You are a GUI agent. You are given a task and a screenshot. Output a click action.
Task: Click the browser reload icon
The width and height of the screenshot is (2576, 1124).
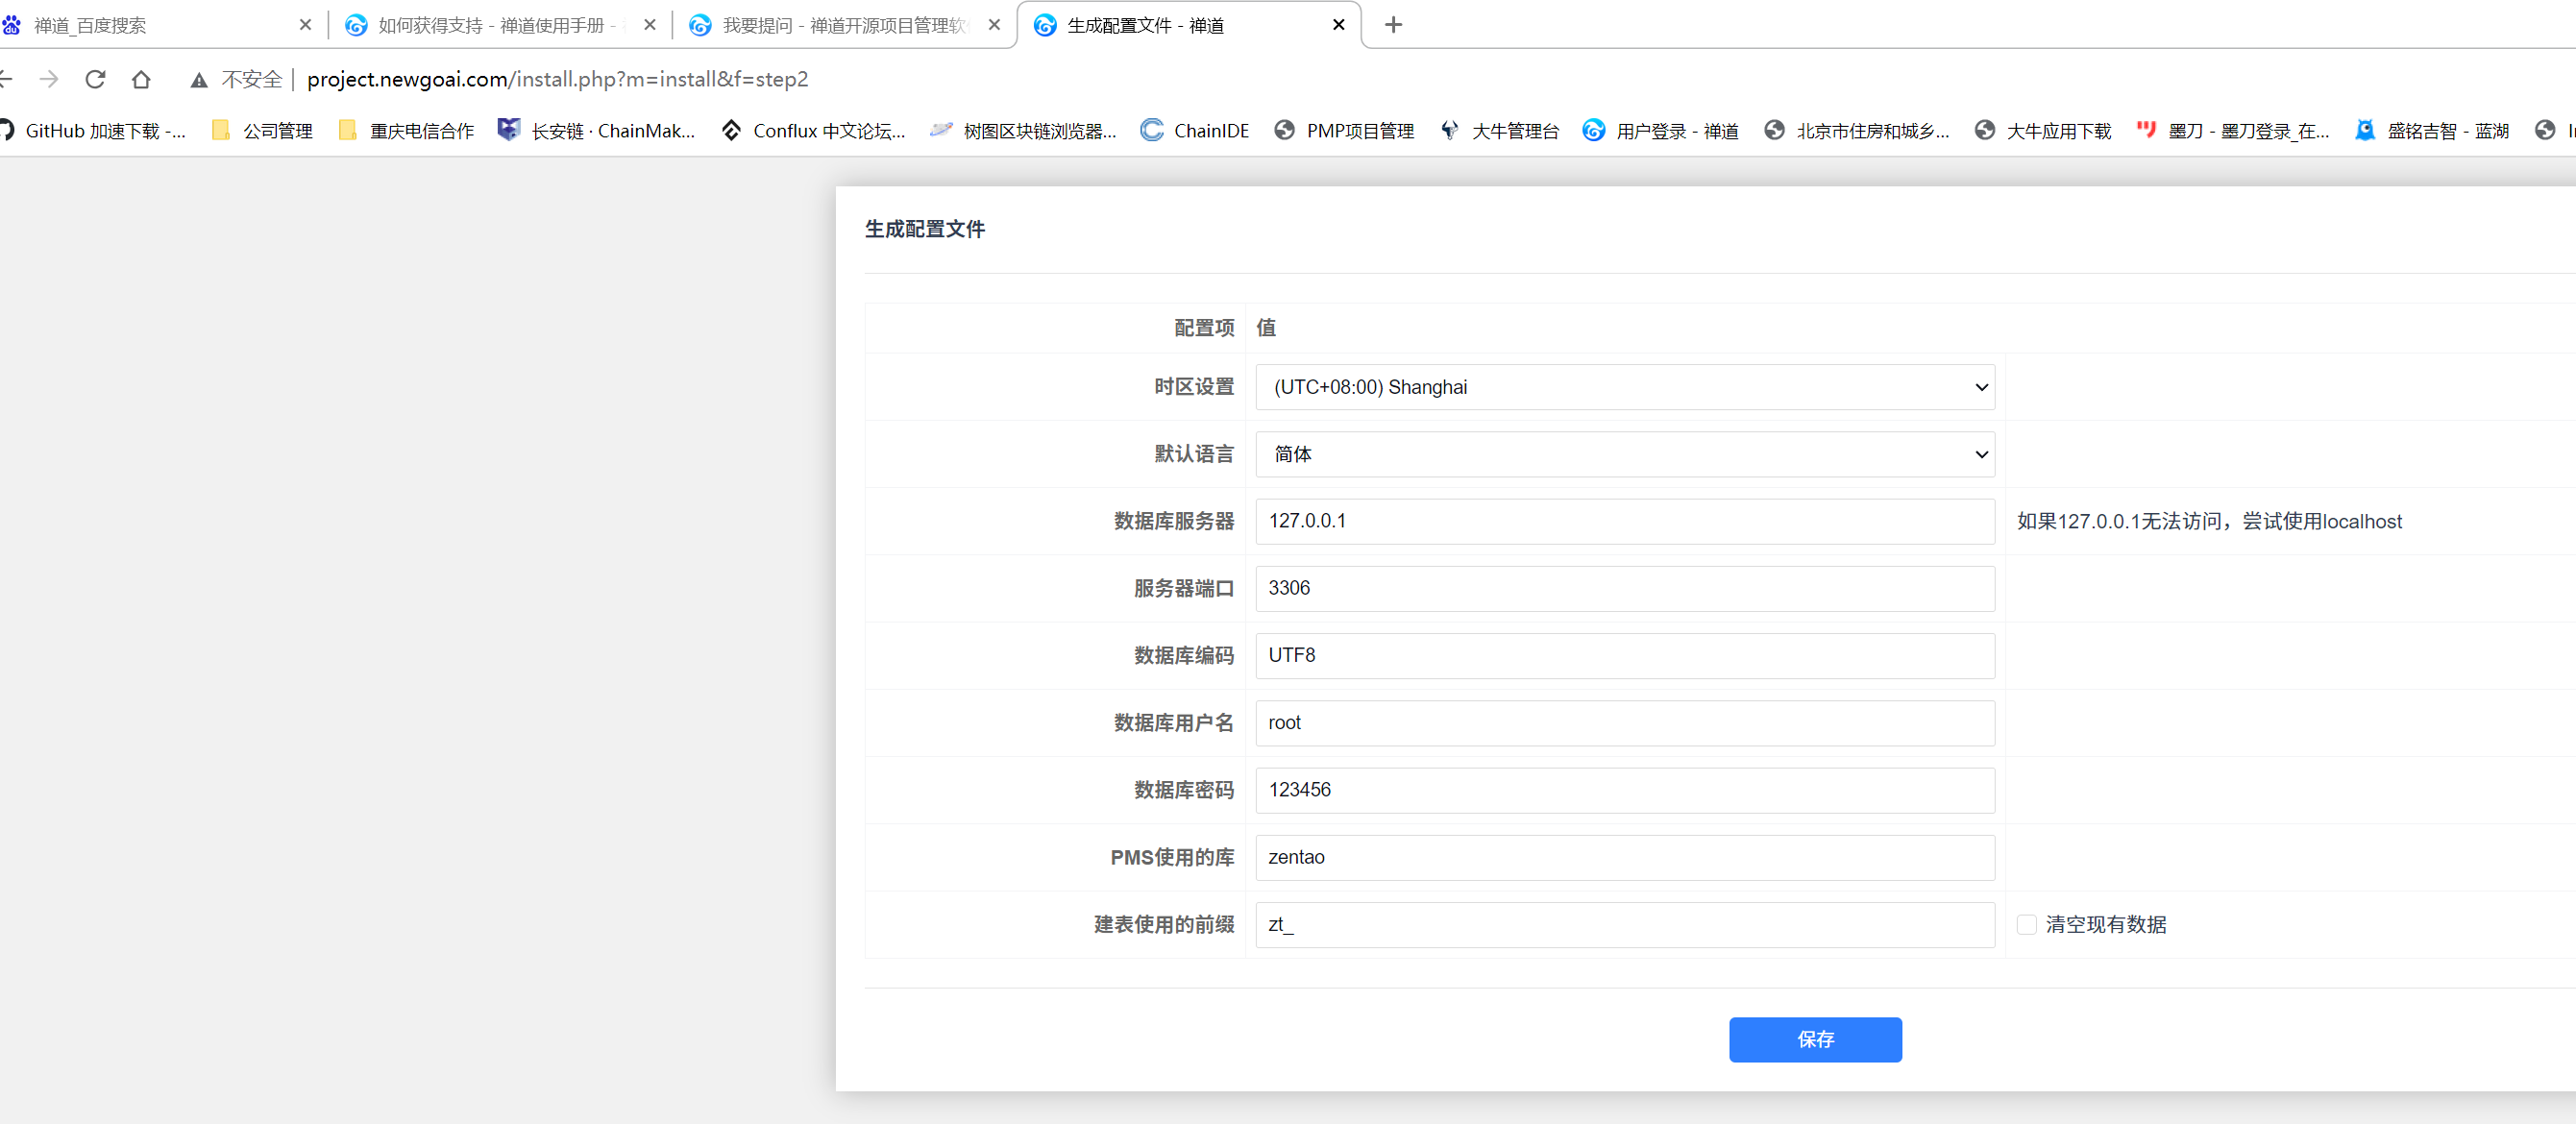click(x=95, y=79)
